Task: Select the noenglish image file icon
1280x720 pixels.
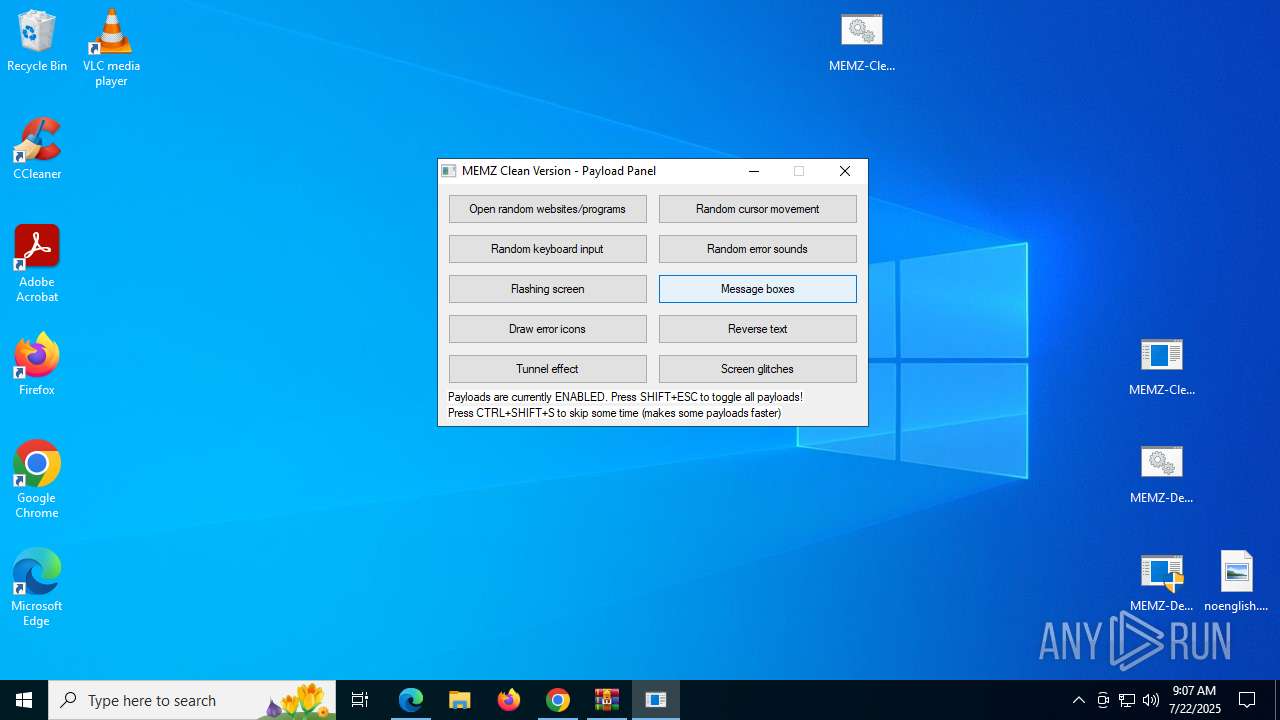Action: tap(1237, 582)
